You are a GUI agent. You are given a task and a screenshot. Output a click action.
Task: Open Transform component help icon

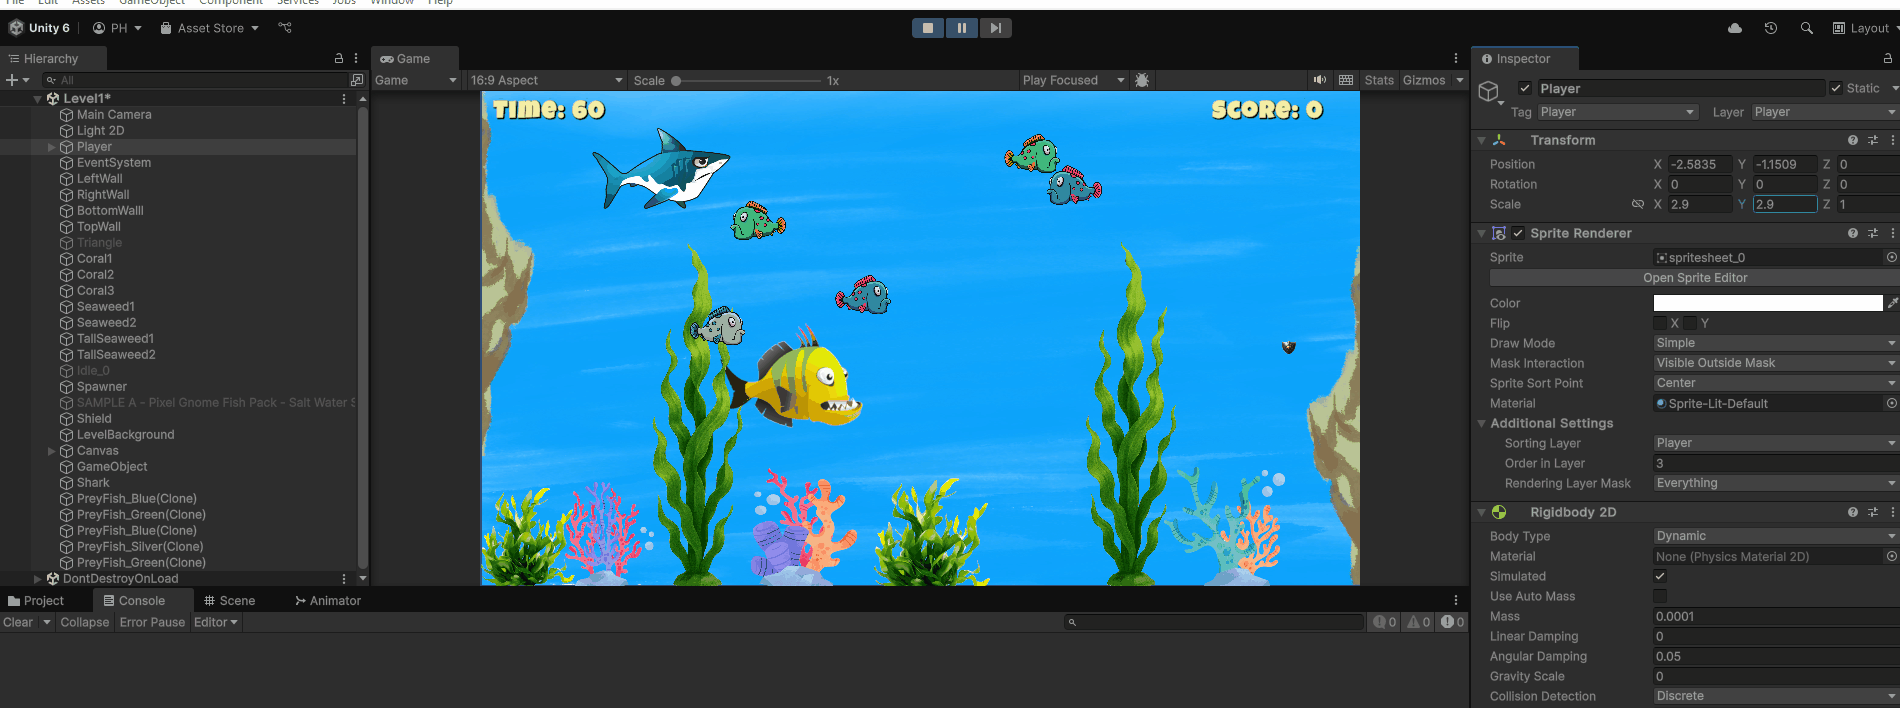pos(1853,140)
